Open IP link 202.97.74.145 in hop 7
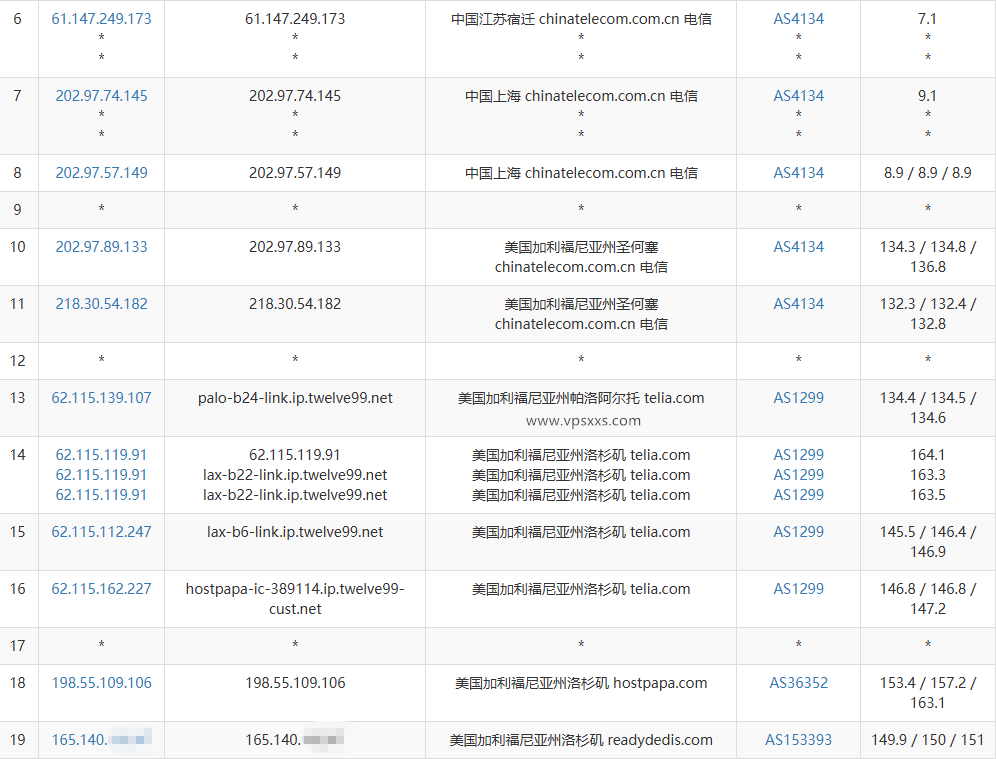 102,96
